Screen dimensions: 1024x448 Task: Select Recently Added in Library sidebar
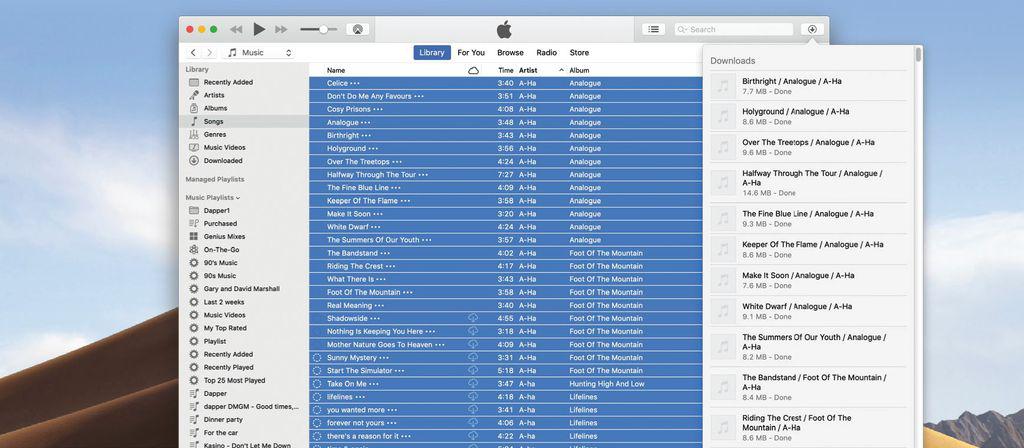tap(244, 82)
